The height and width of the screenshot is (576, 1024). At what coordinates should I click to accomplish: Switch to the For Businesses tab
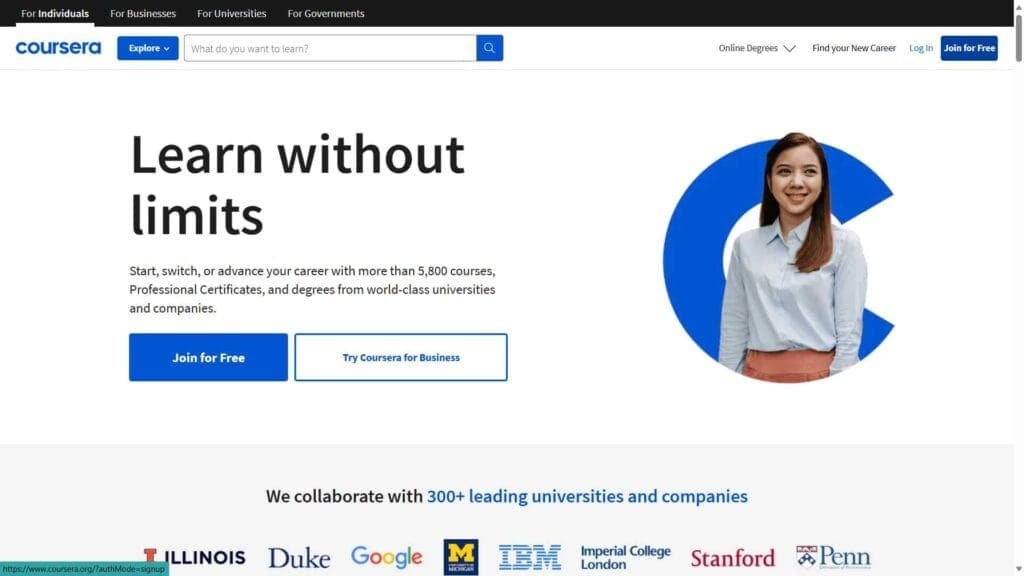tap(142, 13)
